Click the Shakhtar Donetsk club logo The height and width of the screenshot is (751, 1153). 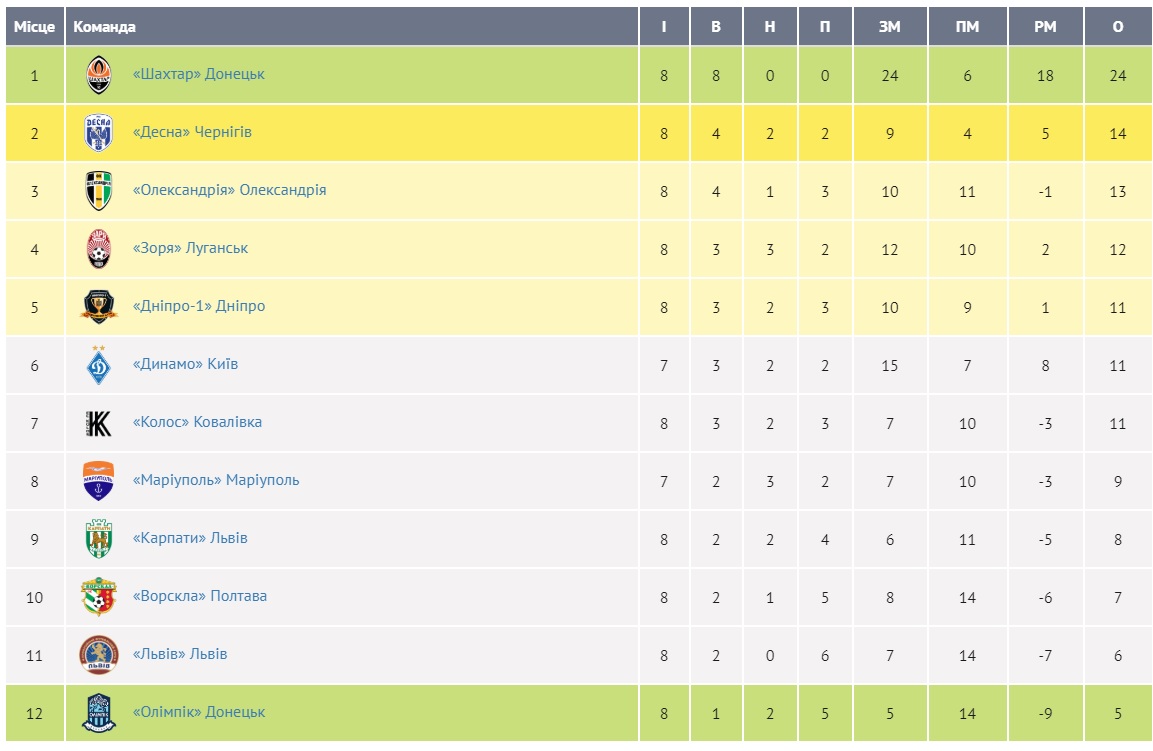coord(99,75)
